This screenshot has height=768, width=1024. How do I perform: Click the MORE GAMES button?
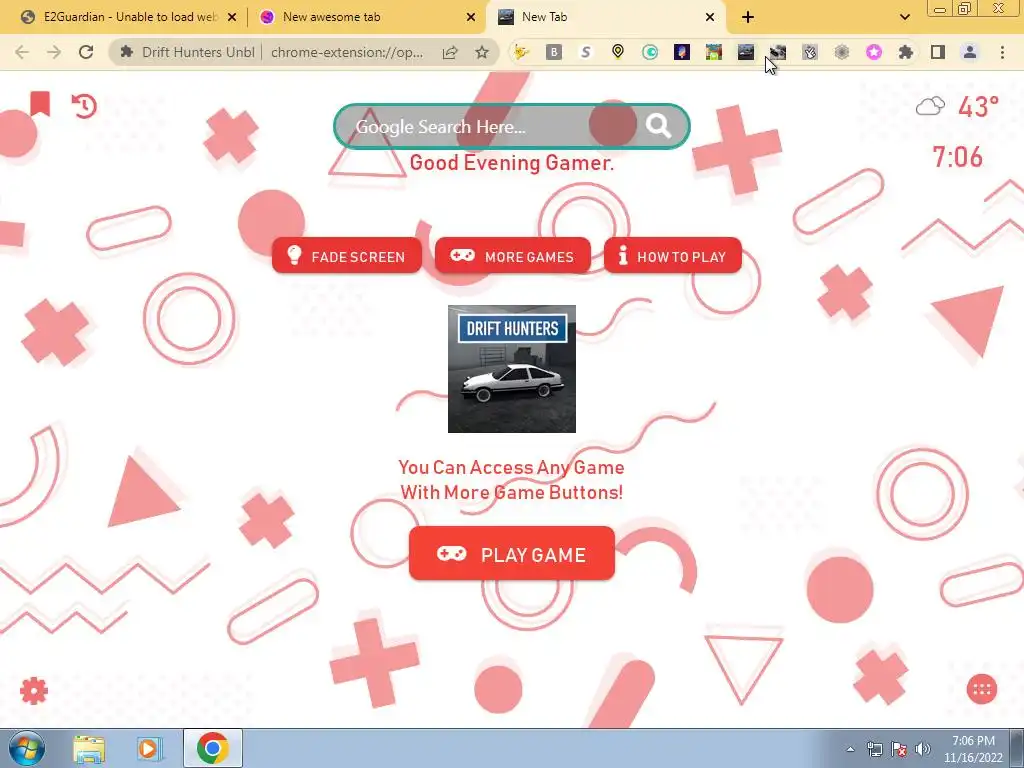tap(513, 256)
